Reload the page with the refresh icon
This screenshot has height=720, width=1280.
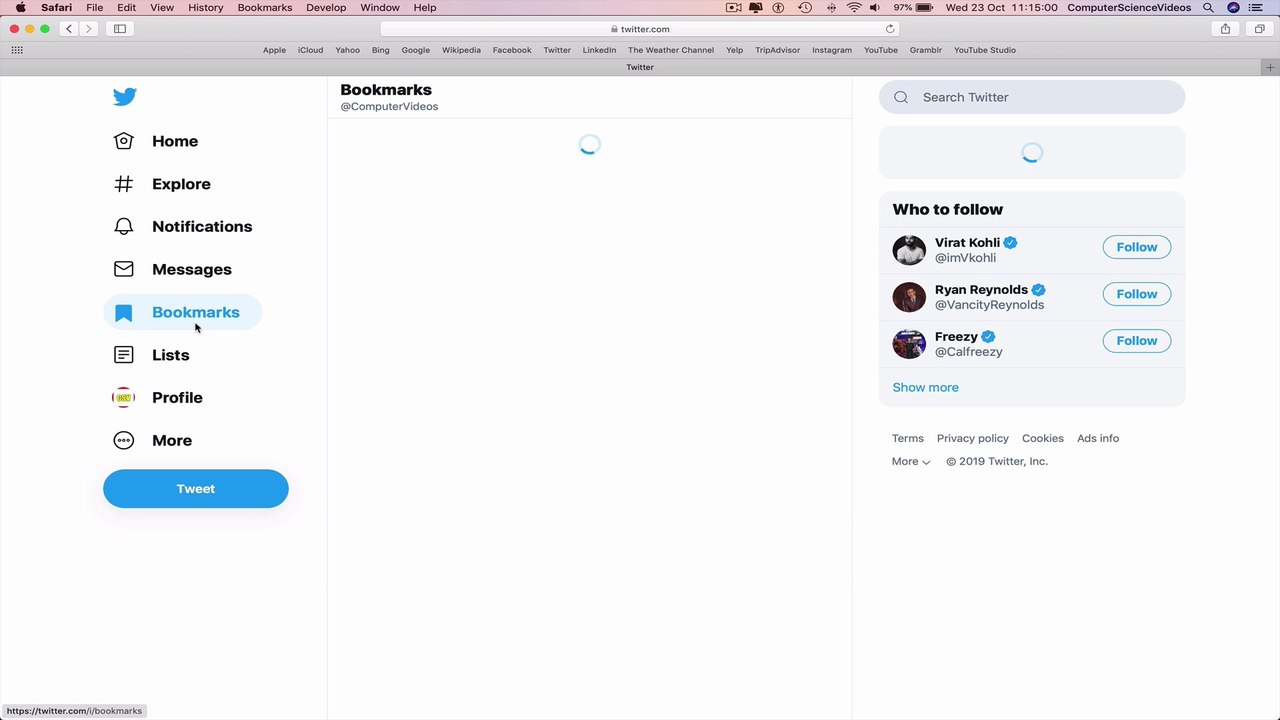tap(890, 29)
